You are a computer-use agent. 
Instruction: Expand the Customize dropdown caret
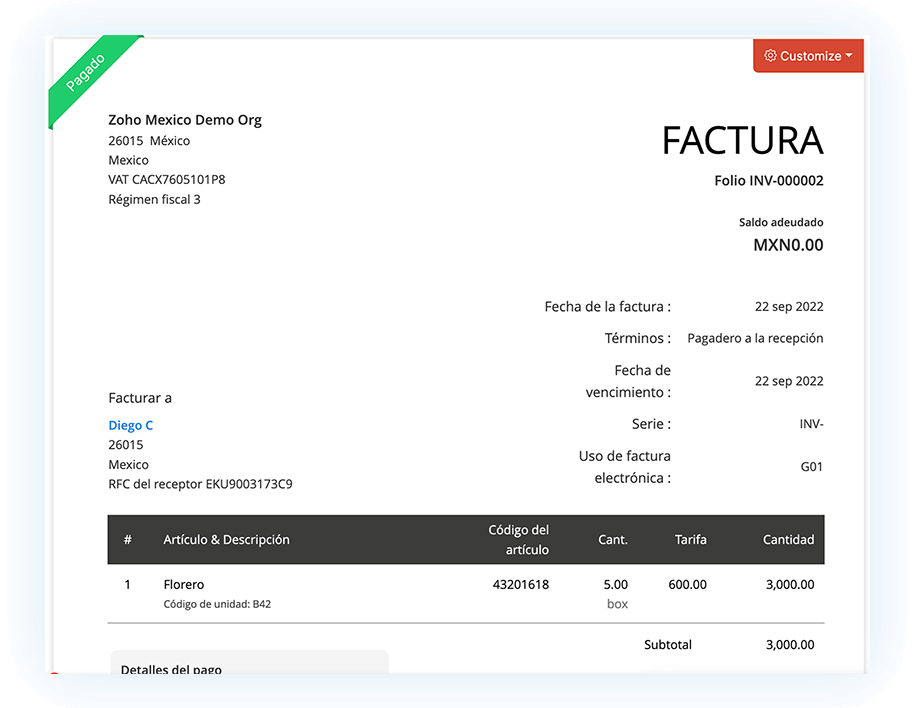pyautogui.click(x=849, y=56)
